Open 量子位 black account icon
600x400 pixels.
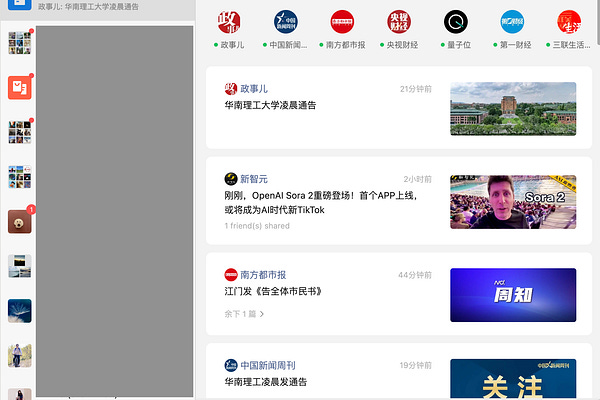(455, 22)
